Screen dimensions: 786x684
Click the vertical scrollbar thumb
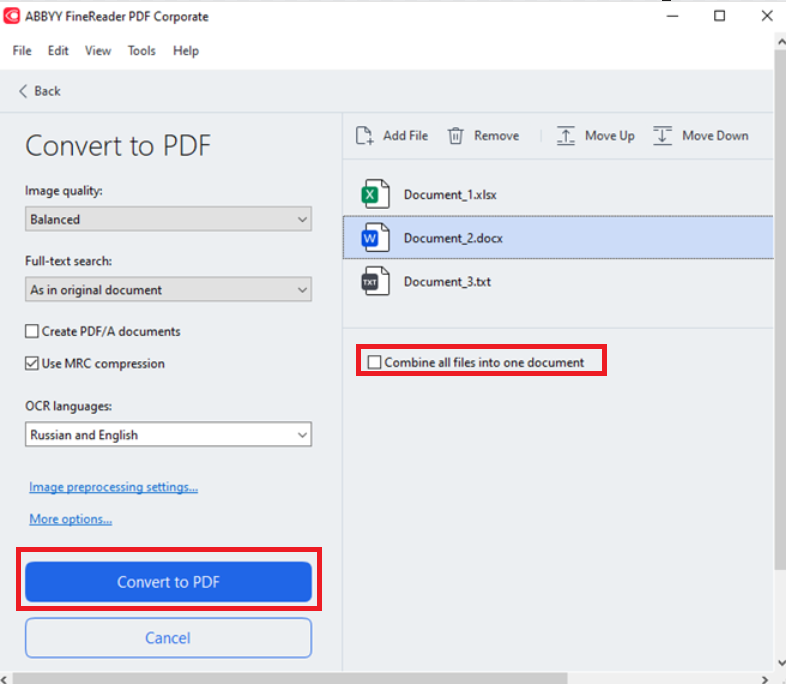pyautogui.click(x=780, y=311)
